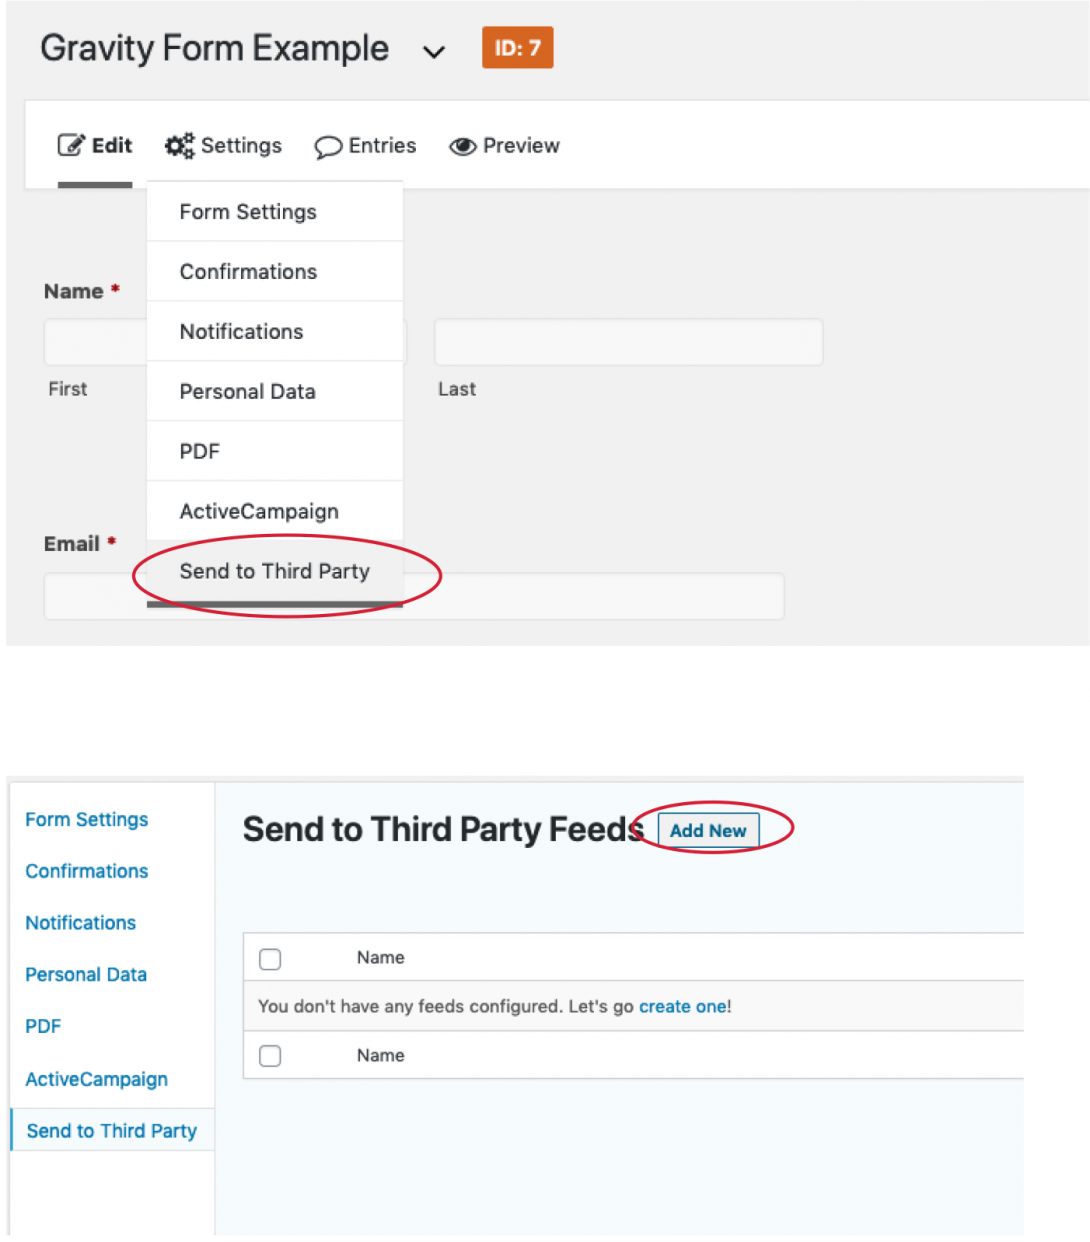
Task: Click the "create one" link
Action: point(681,1006)
